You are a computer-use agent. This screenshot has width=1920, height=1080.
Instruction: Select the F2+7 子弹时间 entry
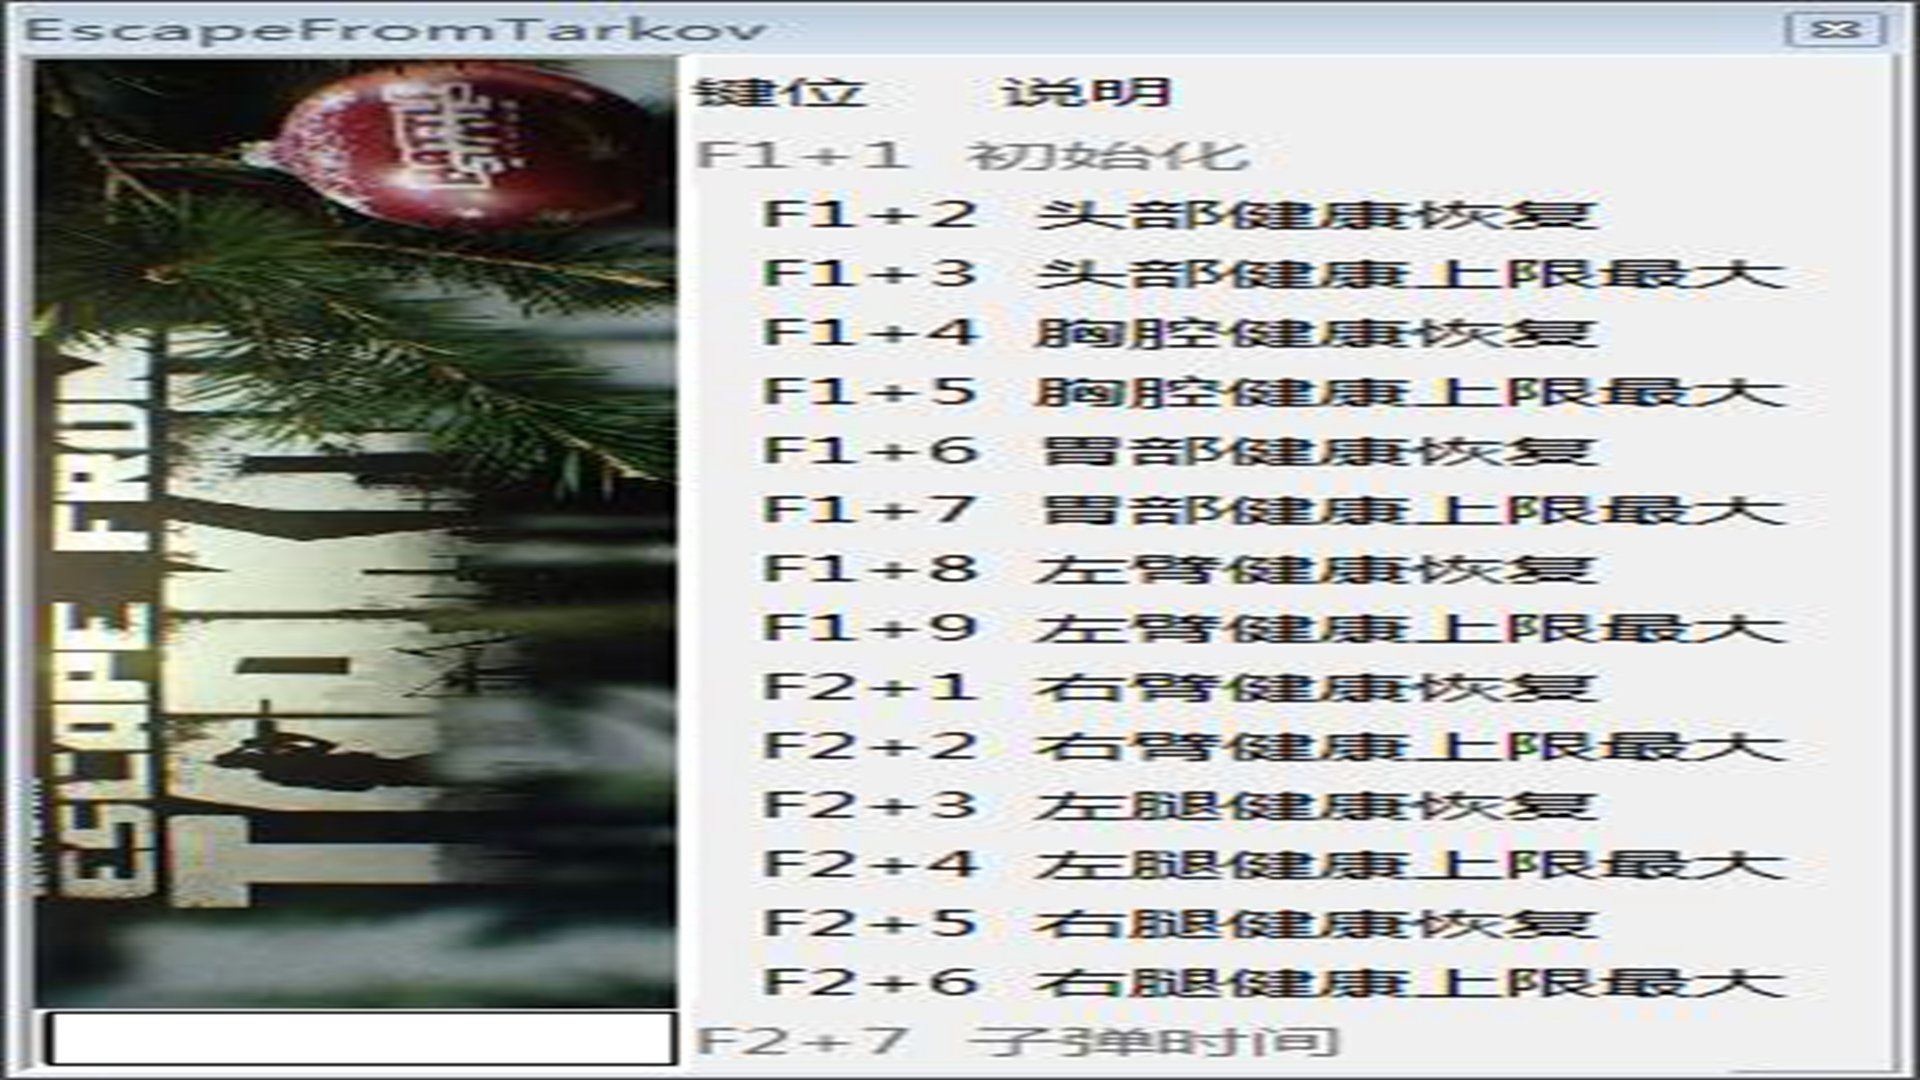point(1017,1041)
